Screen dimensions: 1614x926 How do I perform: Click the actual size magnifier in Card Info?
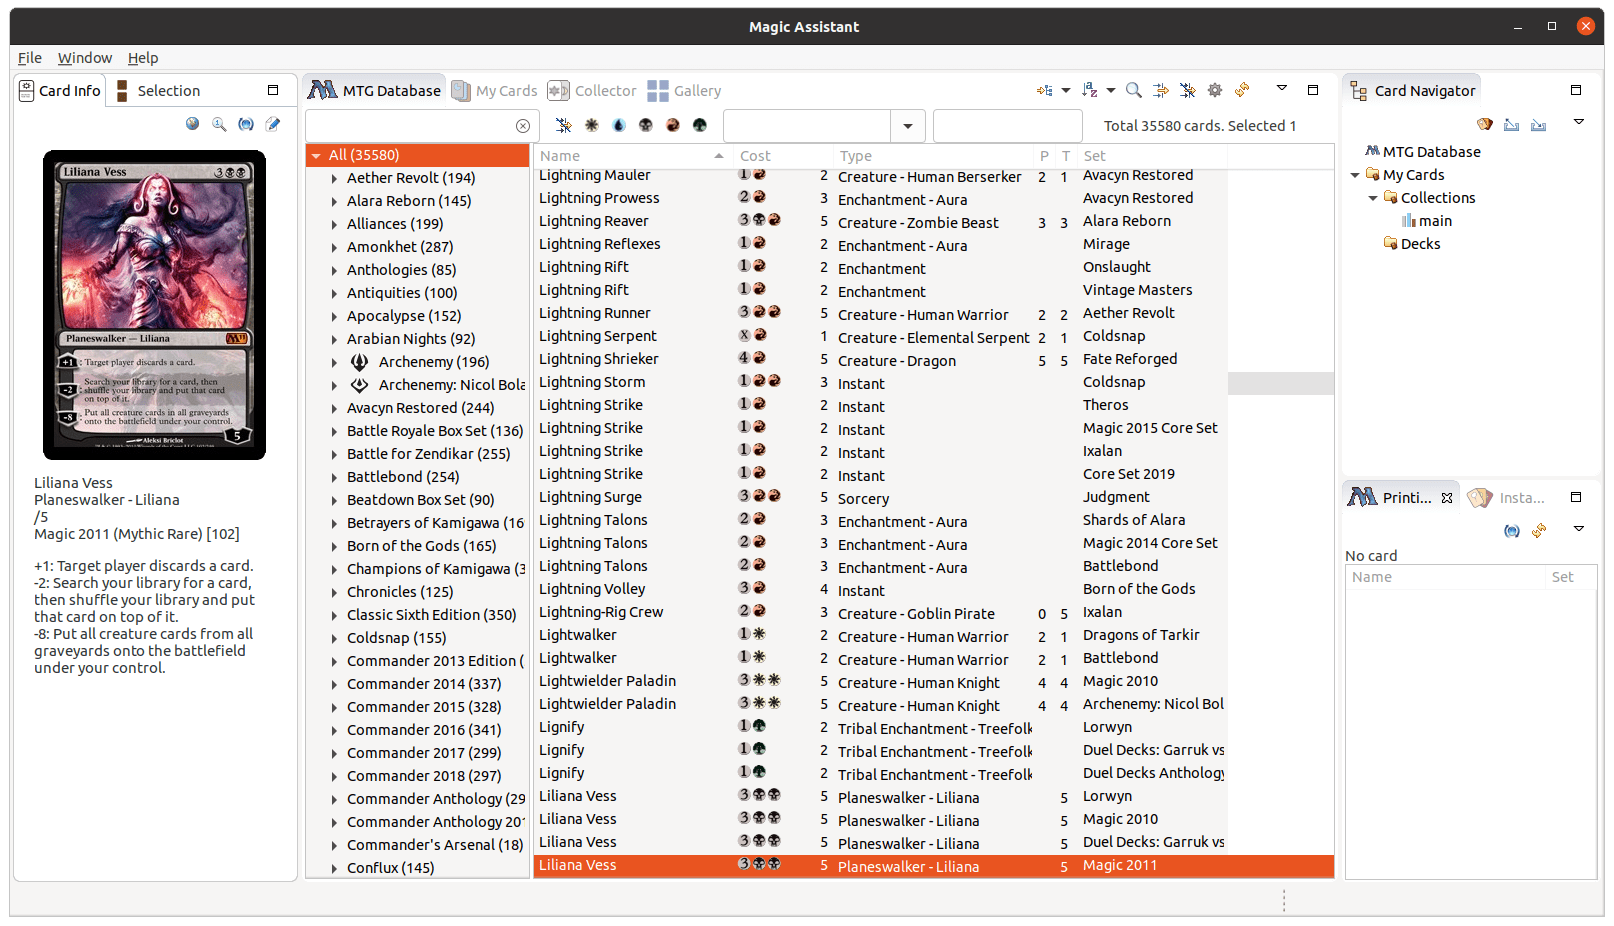coord(219,124)
